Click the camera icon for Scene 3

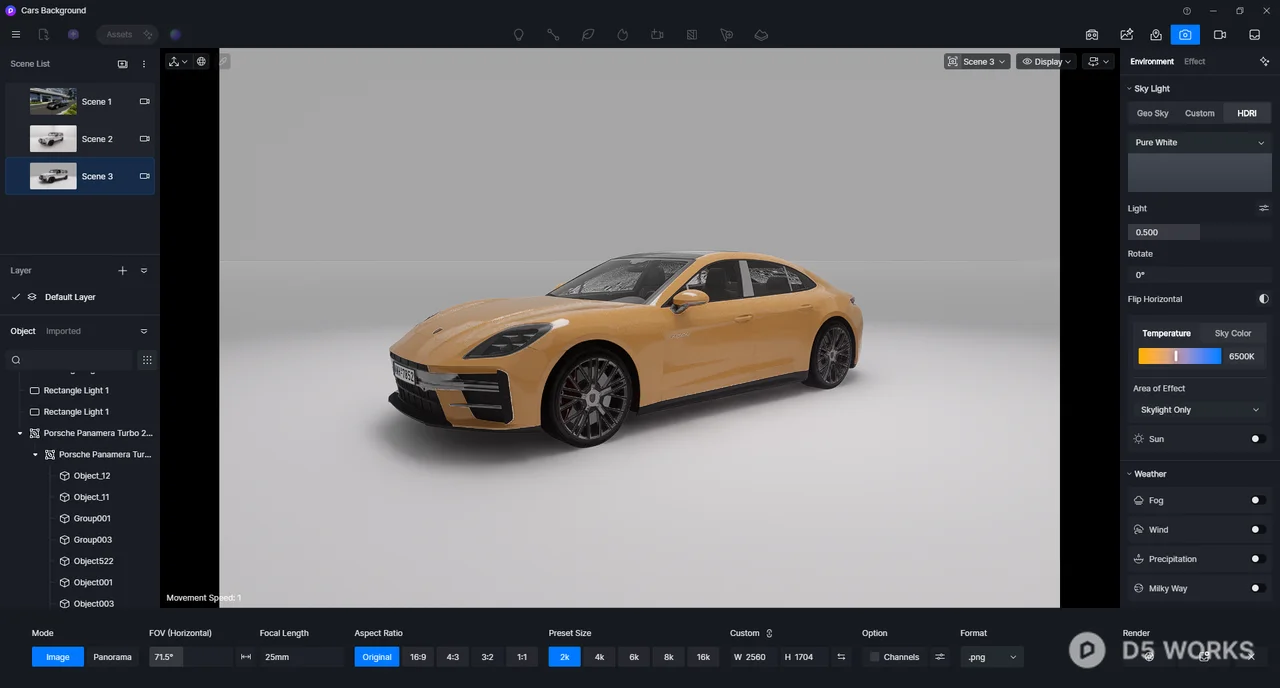pos(144,176)
